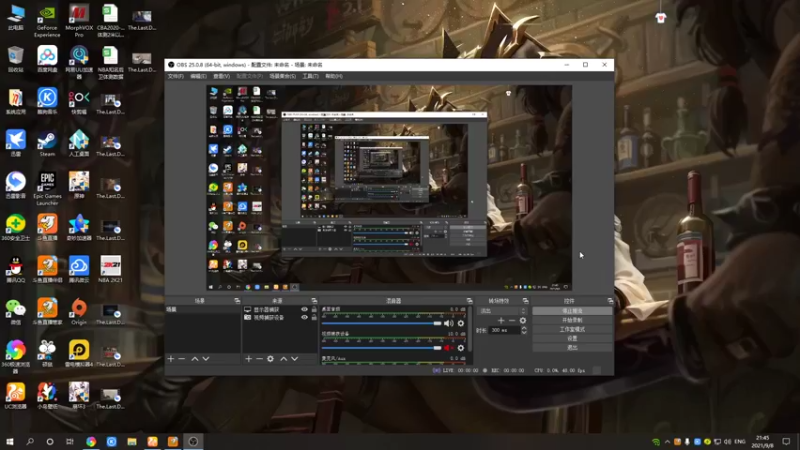Viewport: 800px width, 450px height.
Task: Remove selected source with the Sources minus icon
Action: click(259, 359)
